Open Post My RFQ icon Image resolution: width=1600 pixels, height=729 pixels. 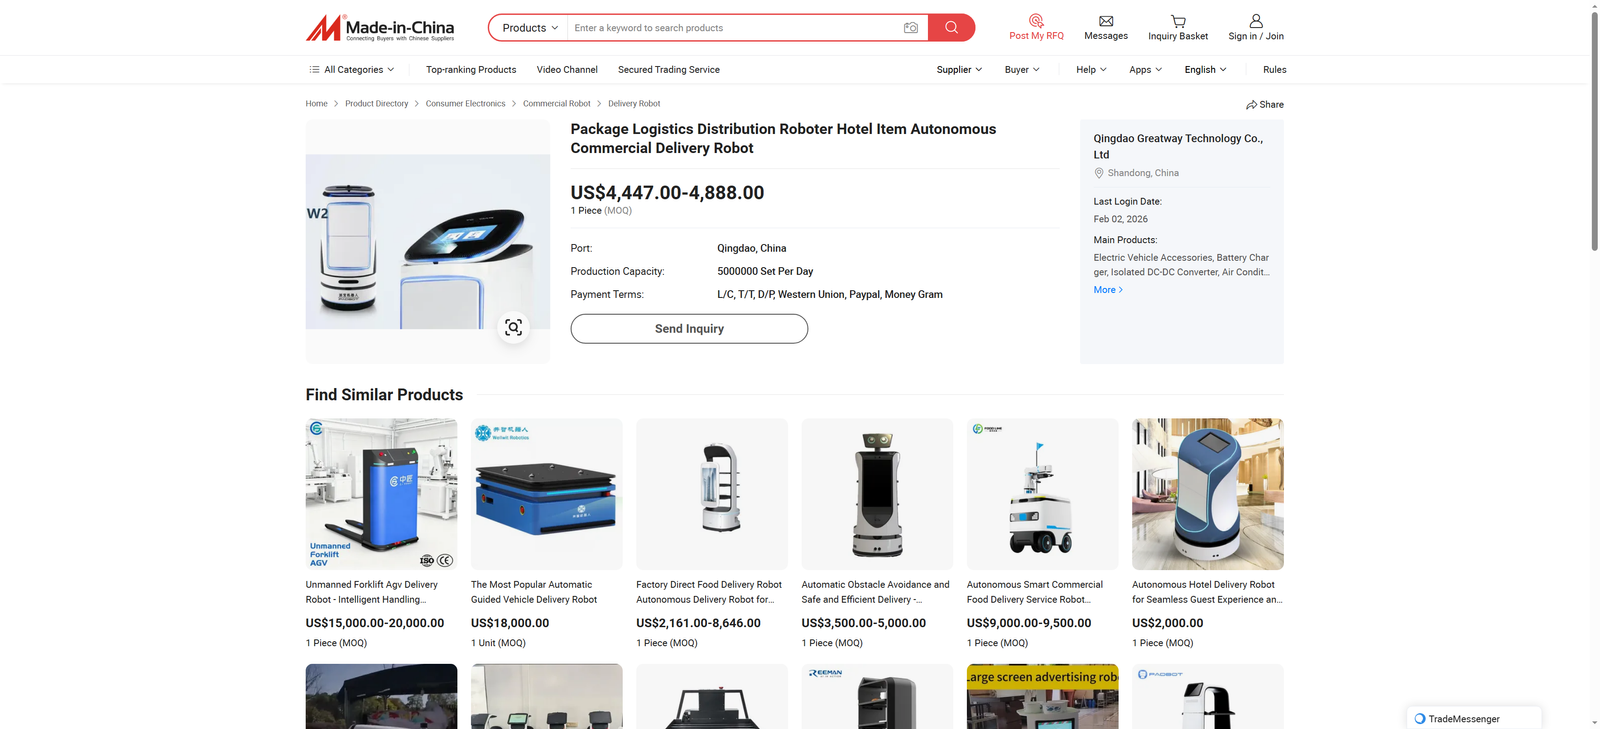click(x=1036, y=21)
